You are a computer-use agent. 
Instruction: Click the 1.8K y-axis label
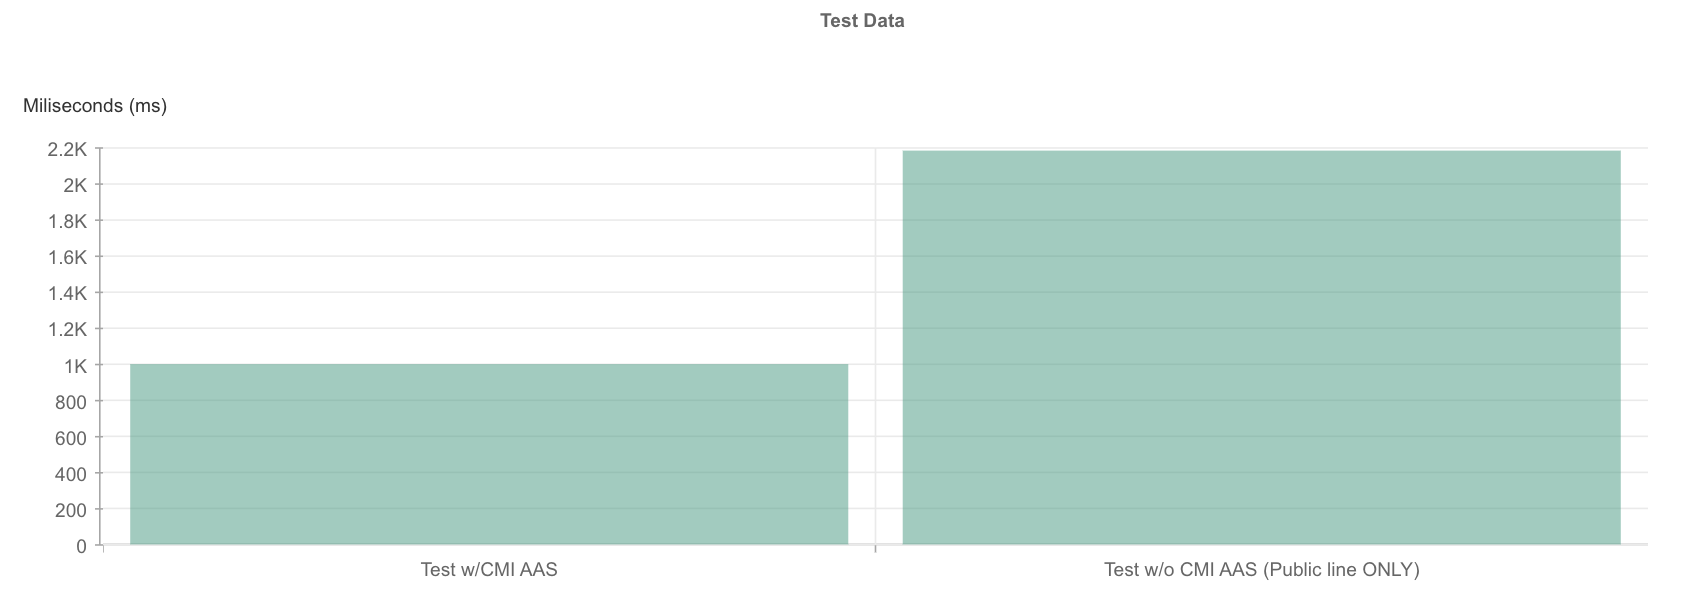pos(67,221)
